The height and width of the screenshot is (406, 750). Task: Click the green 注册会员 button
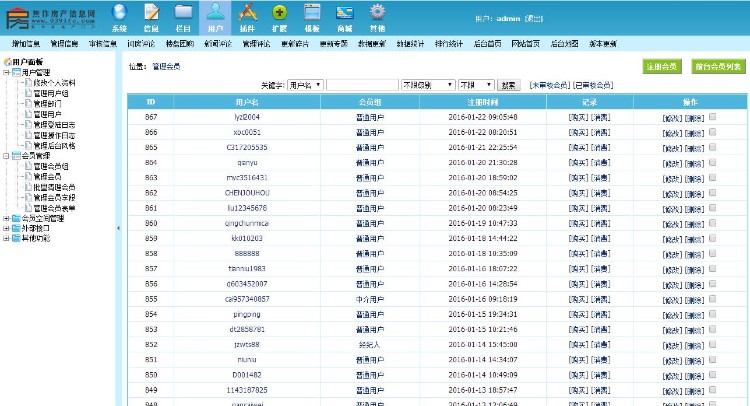click(662, 66)
